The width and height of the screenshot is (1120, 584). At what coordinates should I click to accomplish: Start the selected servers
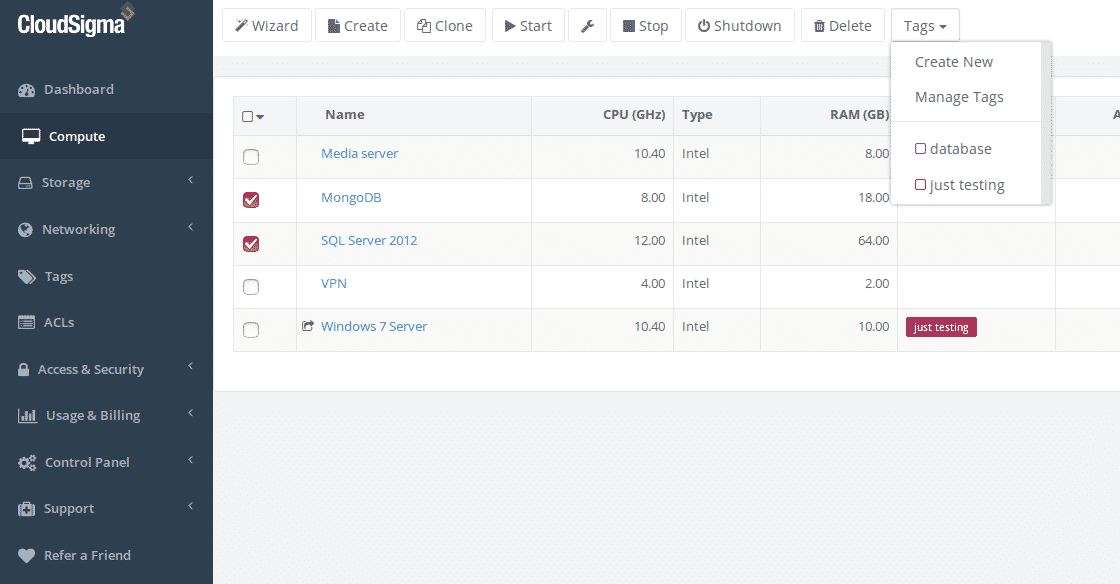click(528, 26)
